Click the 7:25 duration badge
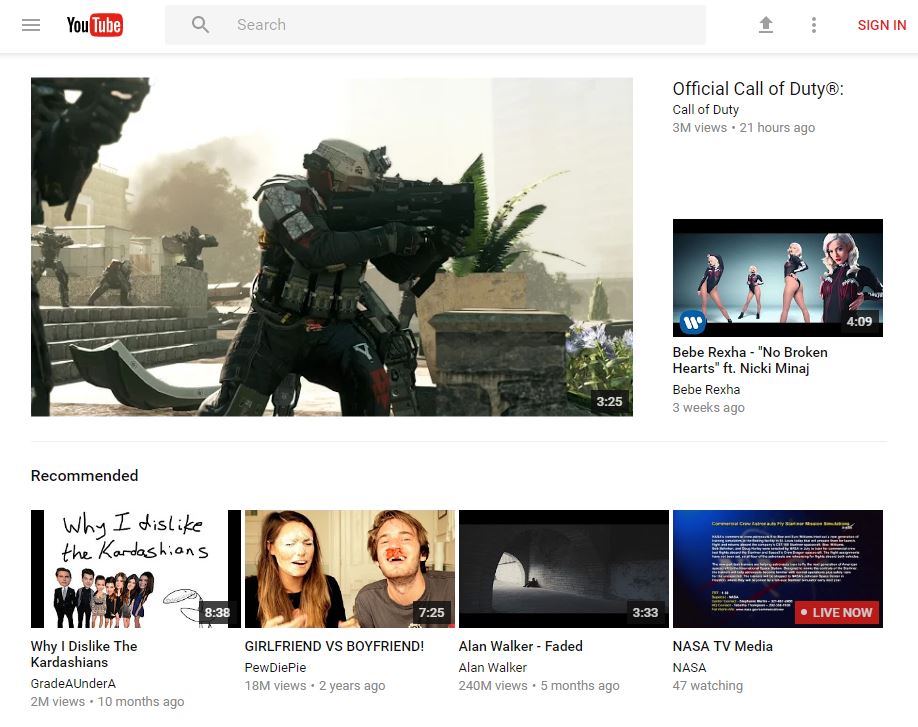Screen dimensions: 918x727 click(x=431, y=612)
